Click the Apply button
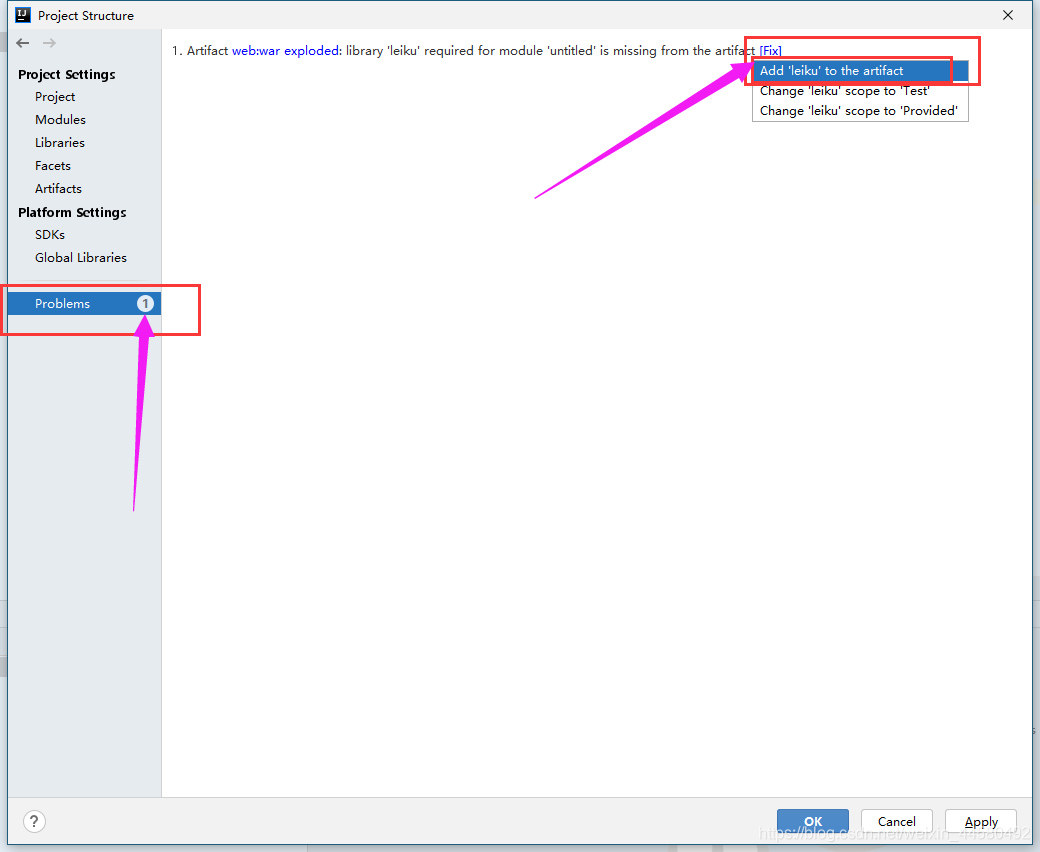 pos(981,822)
